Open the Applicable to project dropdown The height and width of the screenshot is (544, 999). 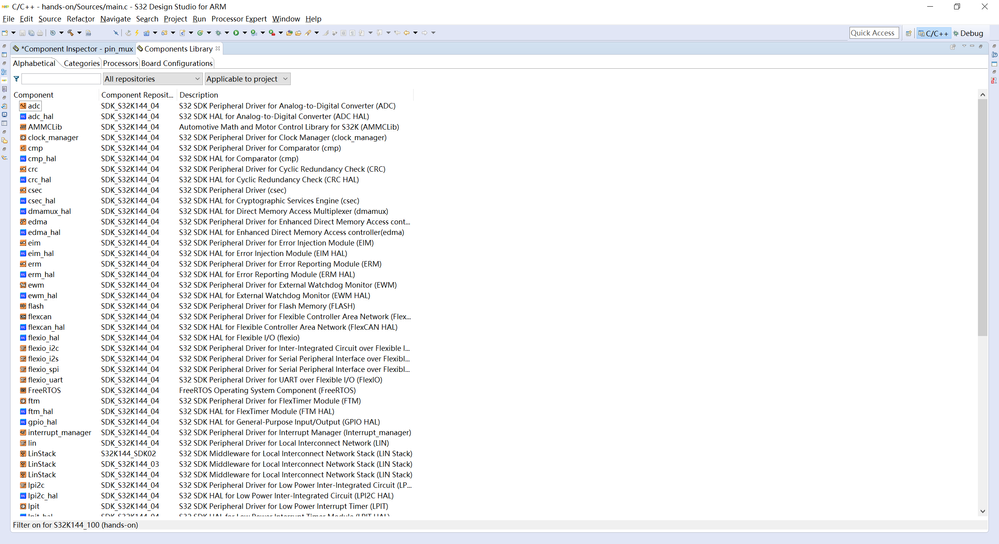247,79
